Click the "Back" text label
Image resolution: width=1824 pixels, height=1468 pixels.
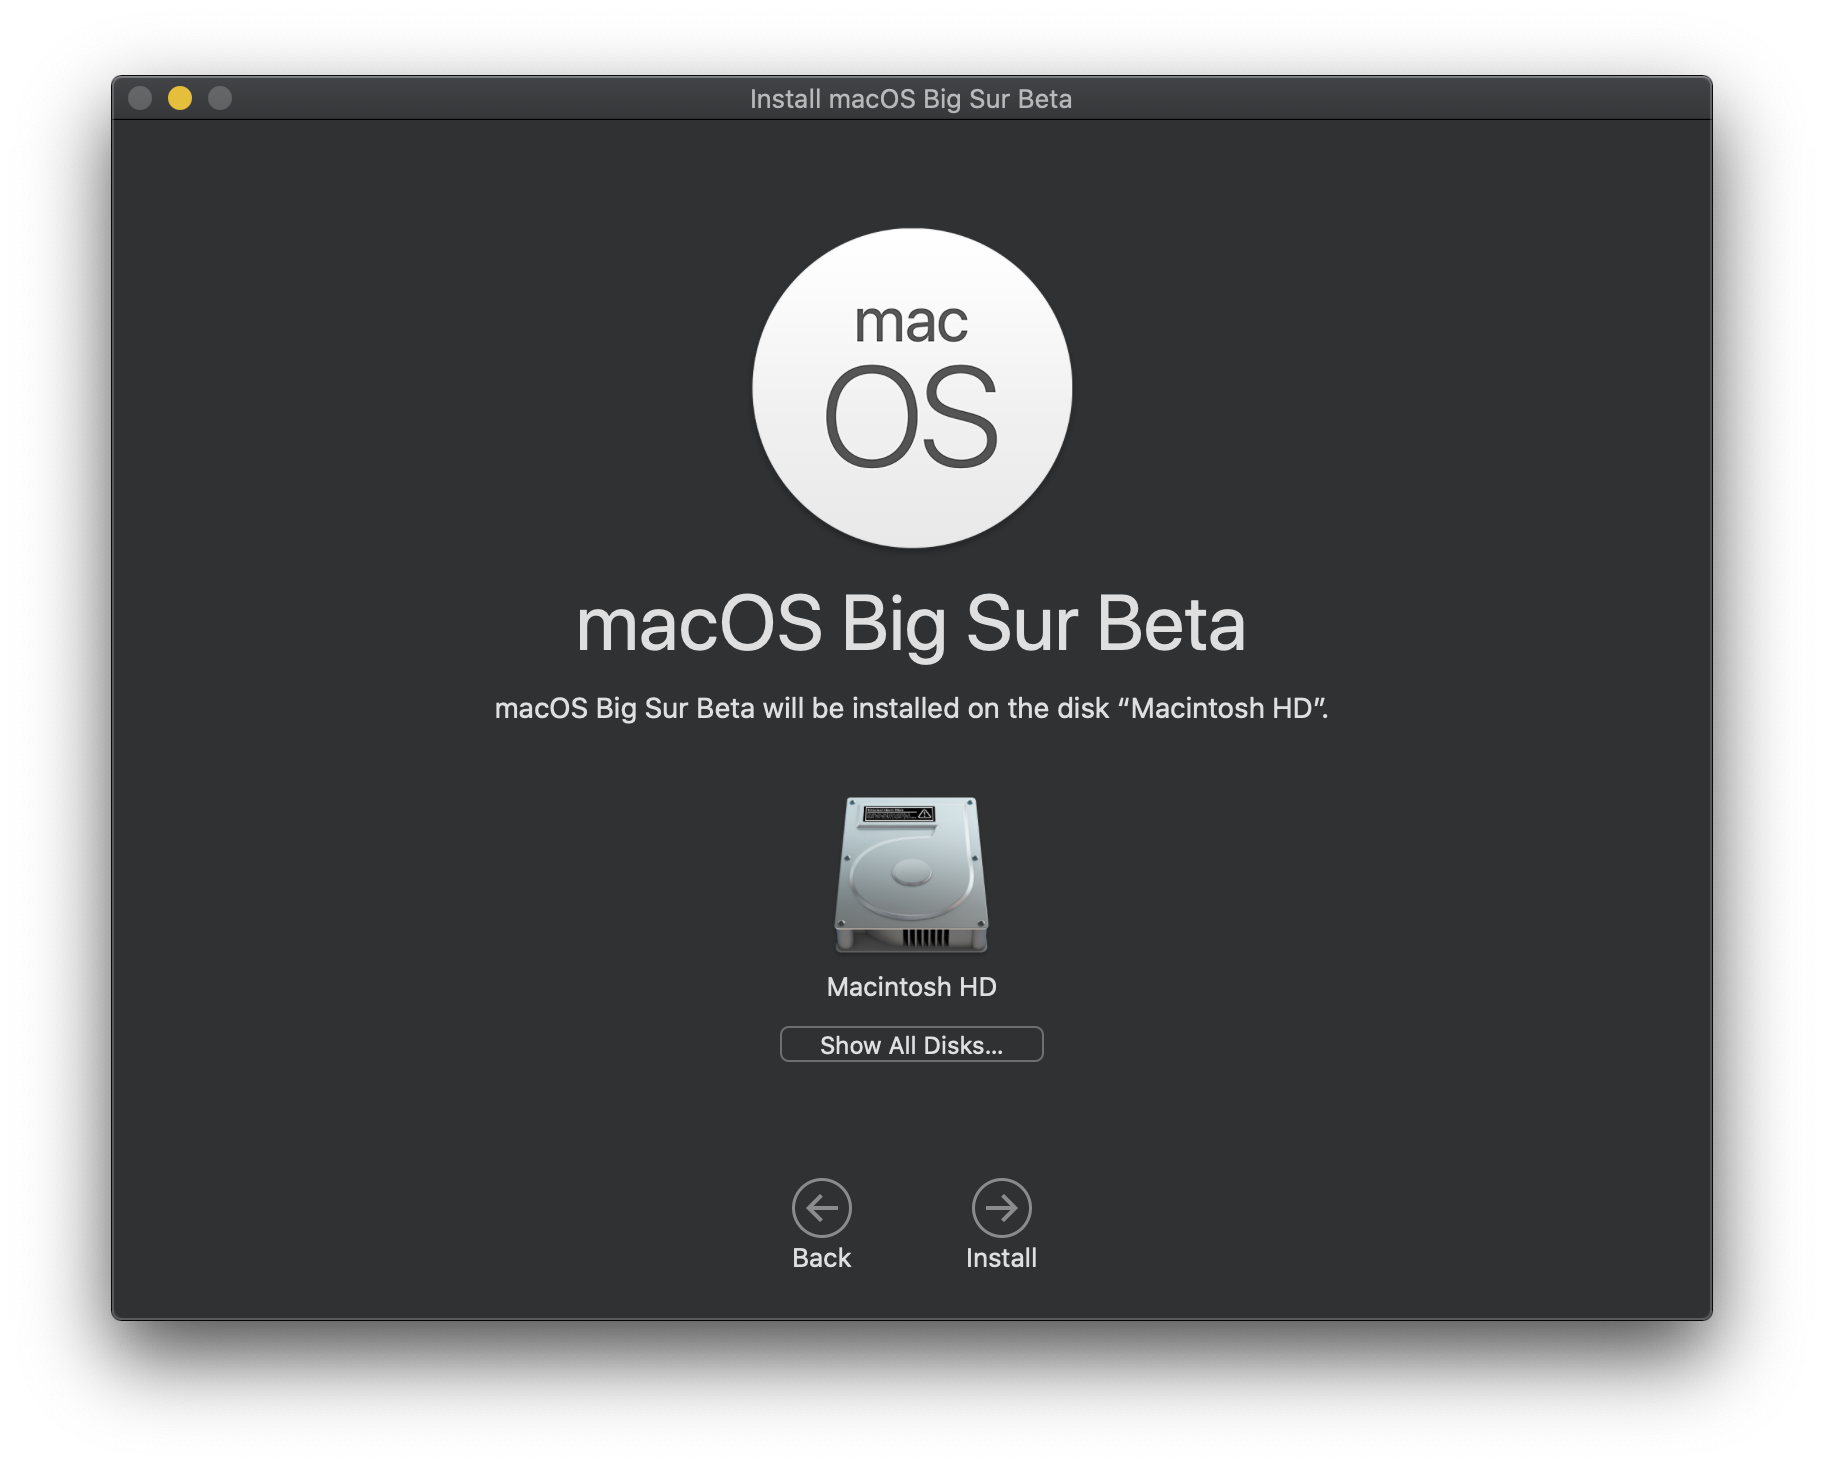point(821,1258)
